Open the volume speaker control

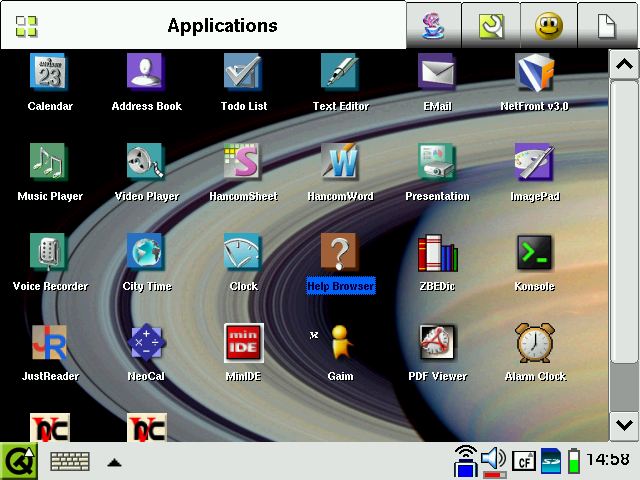pyautogui.click(x=494, y=461)
